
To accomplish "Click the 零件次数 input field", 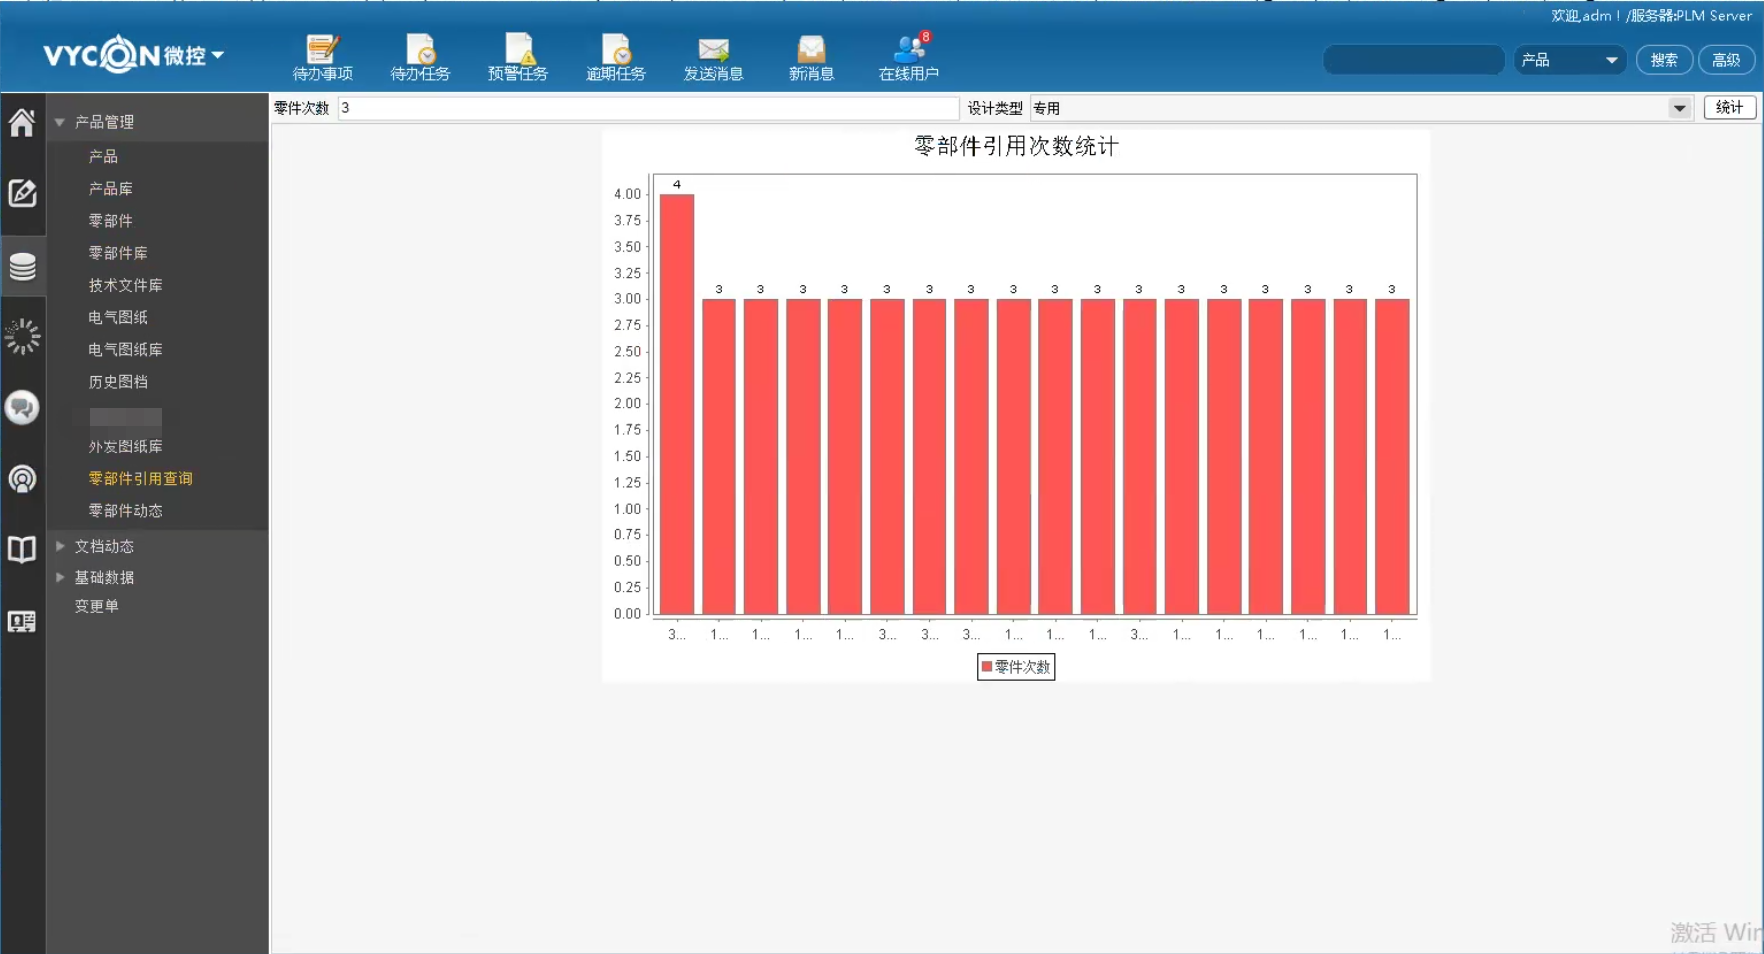I will pos(648,108).
